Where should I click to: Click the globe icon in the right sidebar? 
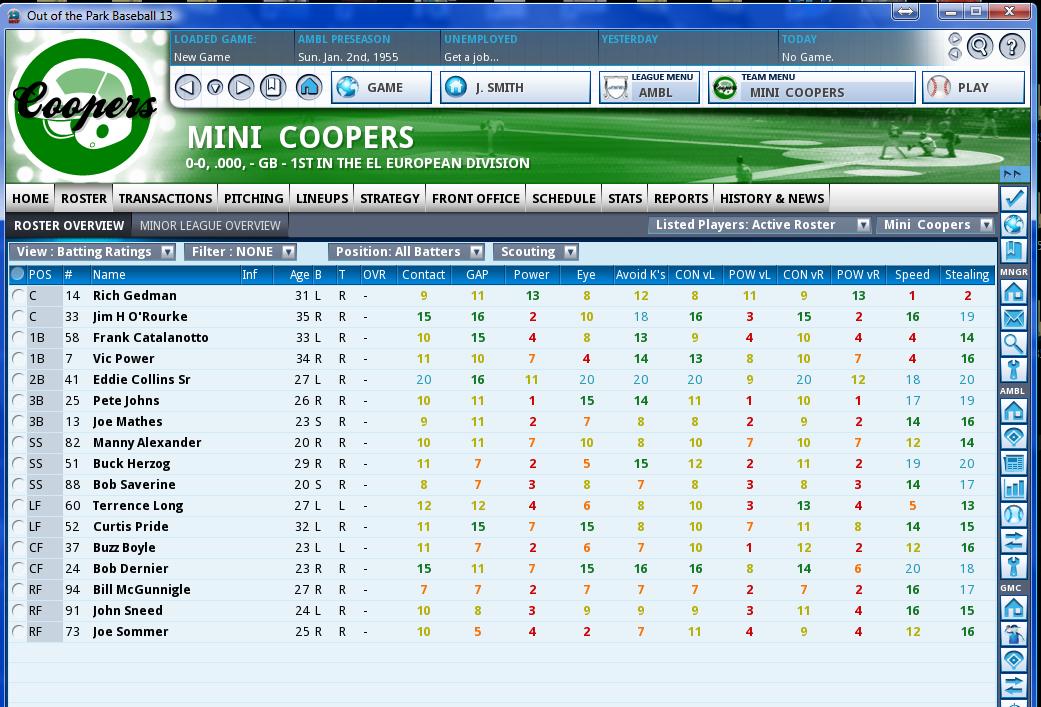pyautogui.click(x=1013, y=224)
